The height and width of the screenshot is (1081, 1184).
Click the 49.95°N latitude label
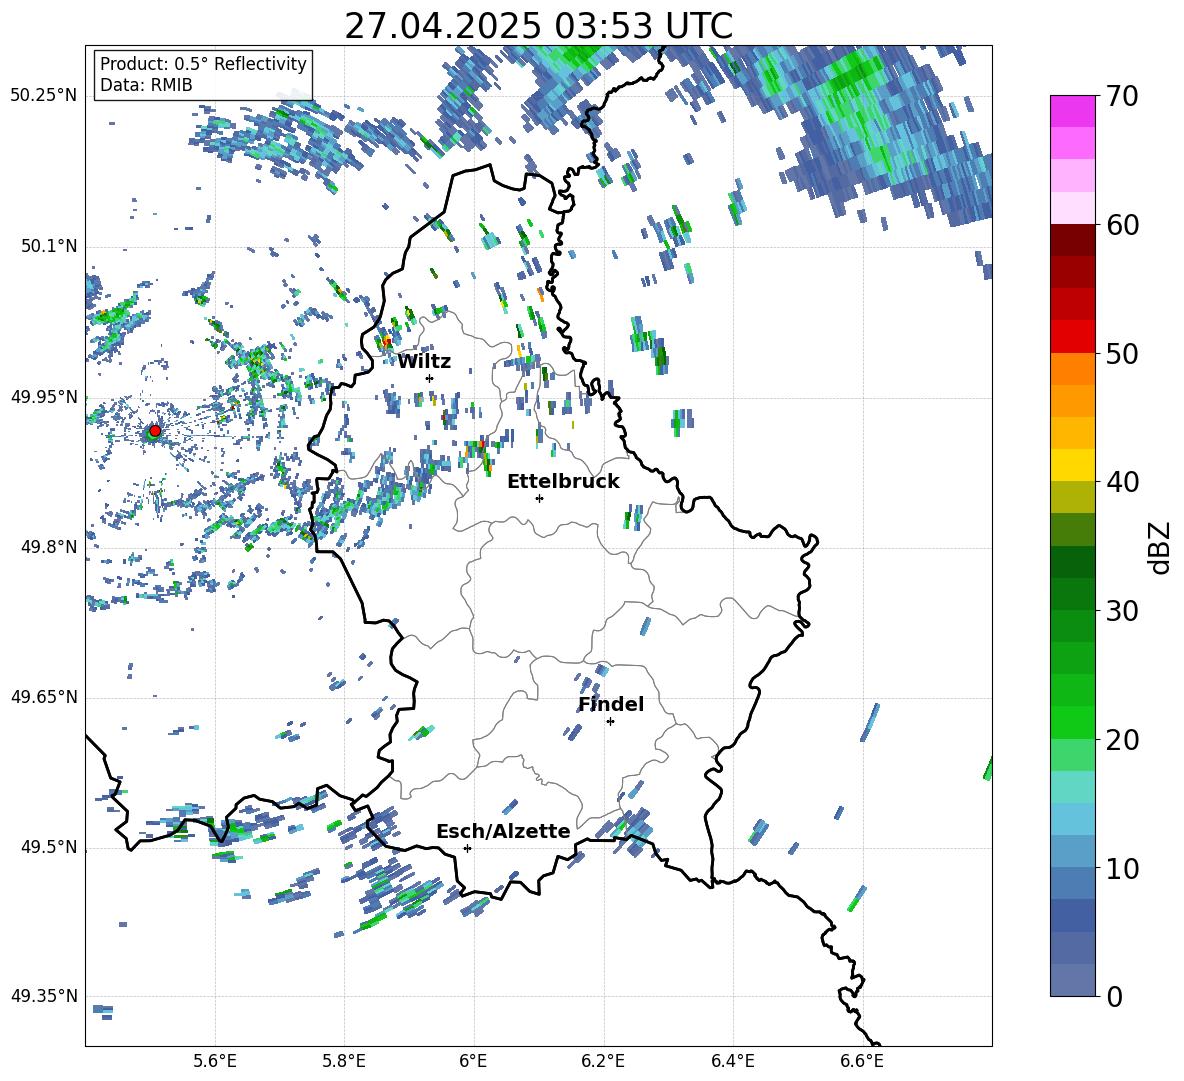pos(44,397)
